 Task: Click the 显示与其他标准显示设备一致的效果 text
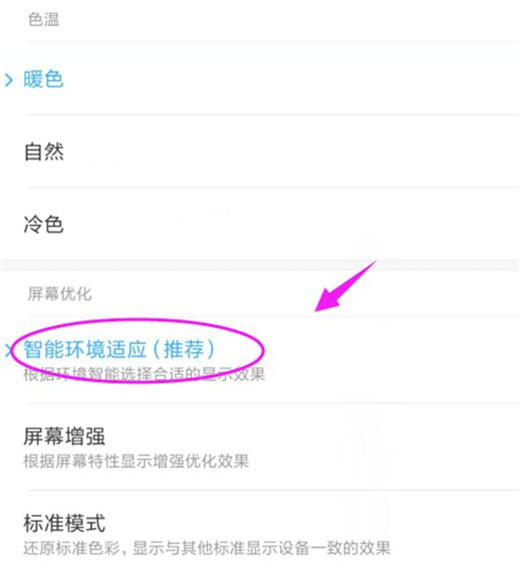click(x=261, y=548)
